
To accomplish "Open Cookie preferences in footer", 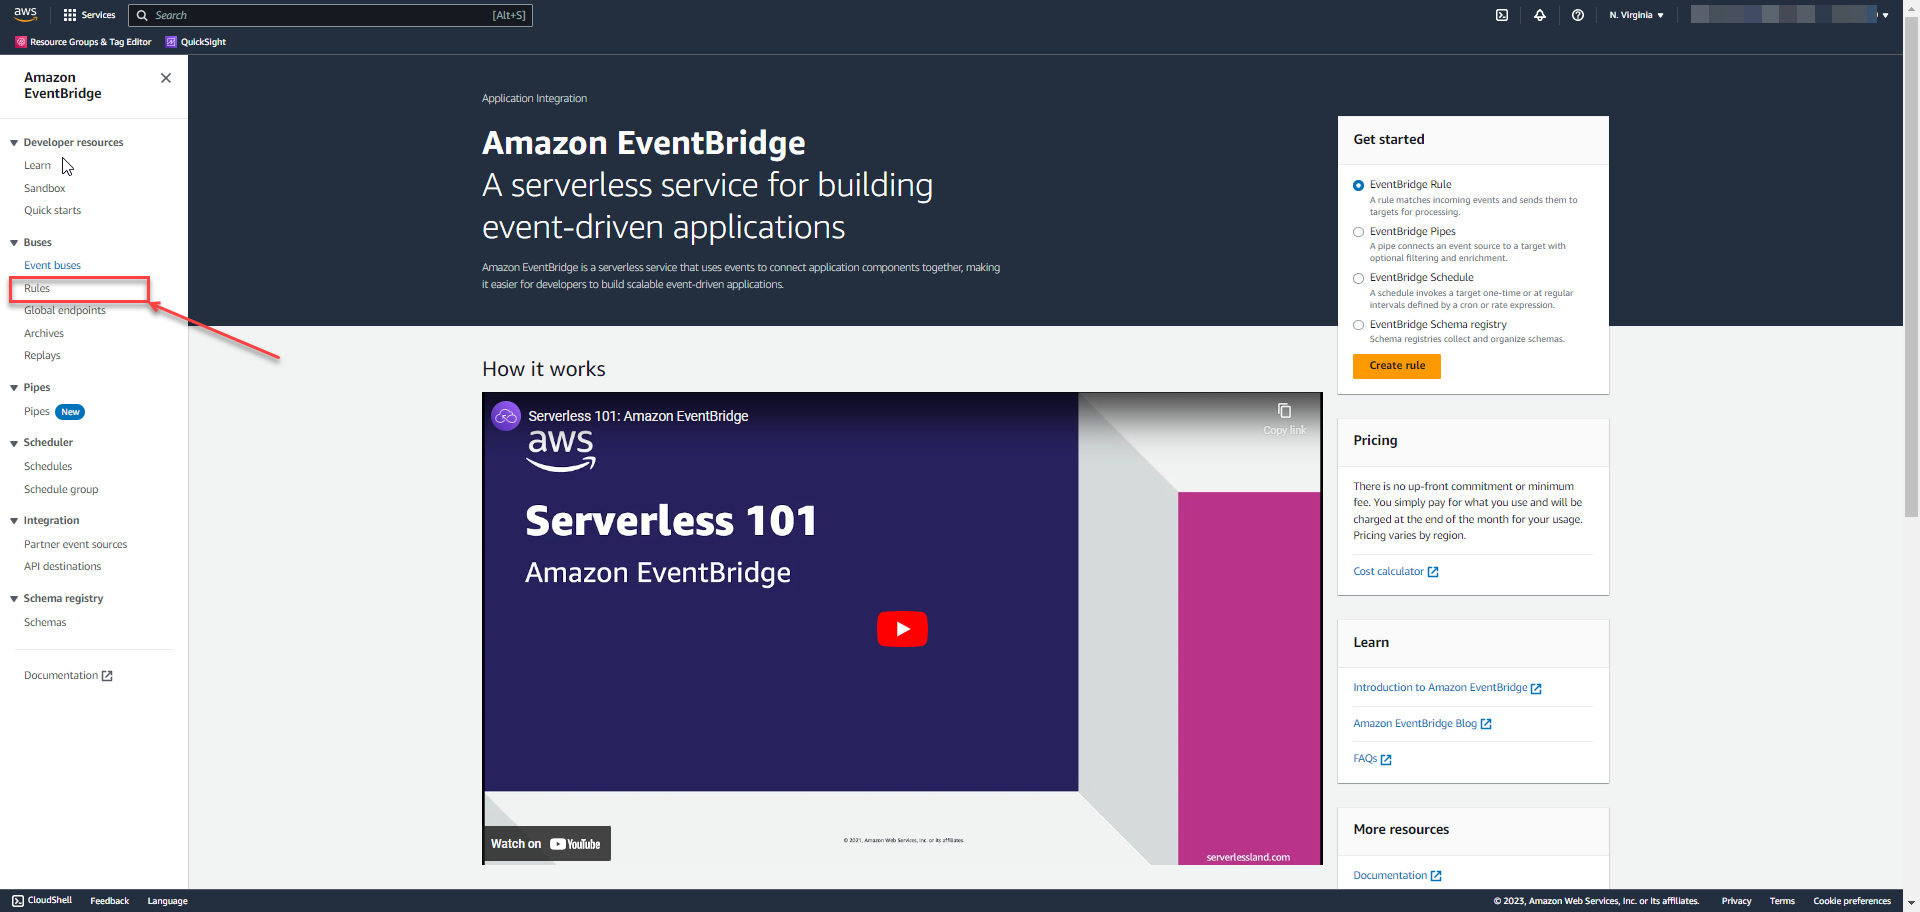I will pyautogui.click(x=1852, y=901).
